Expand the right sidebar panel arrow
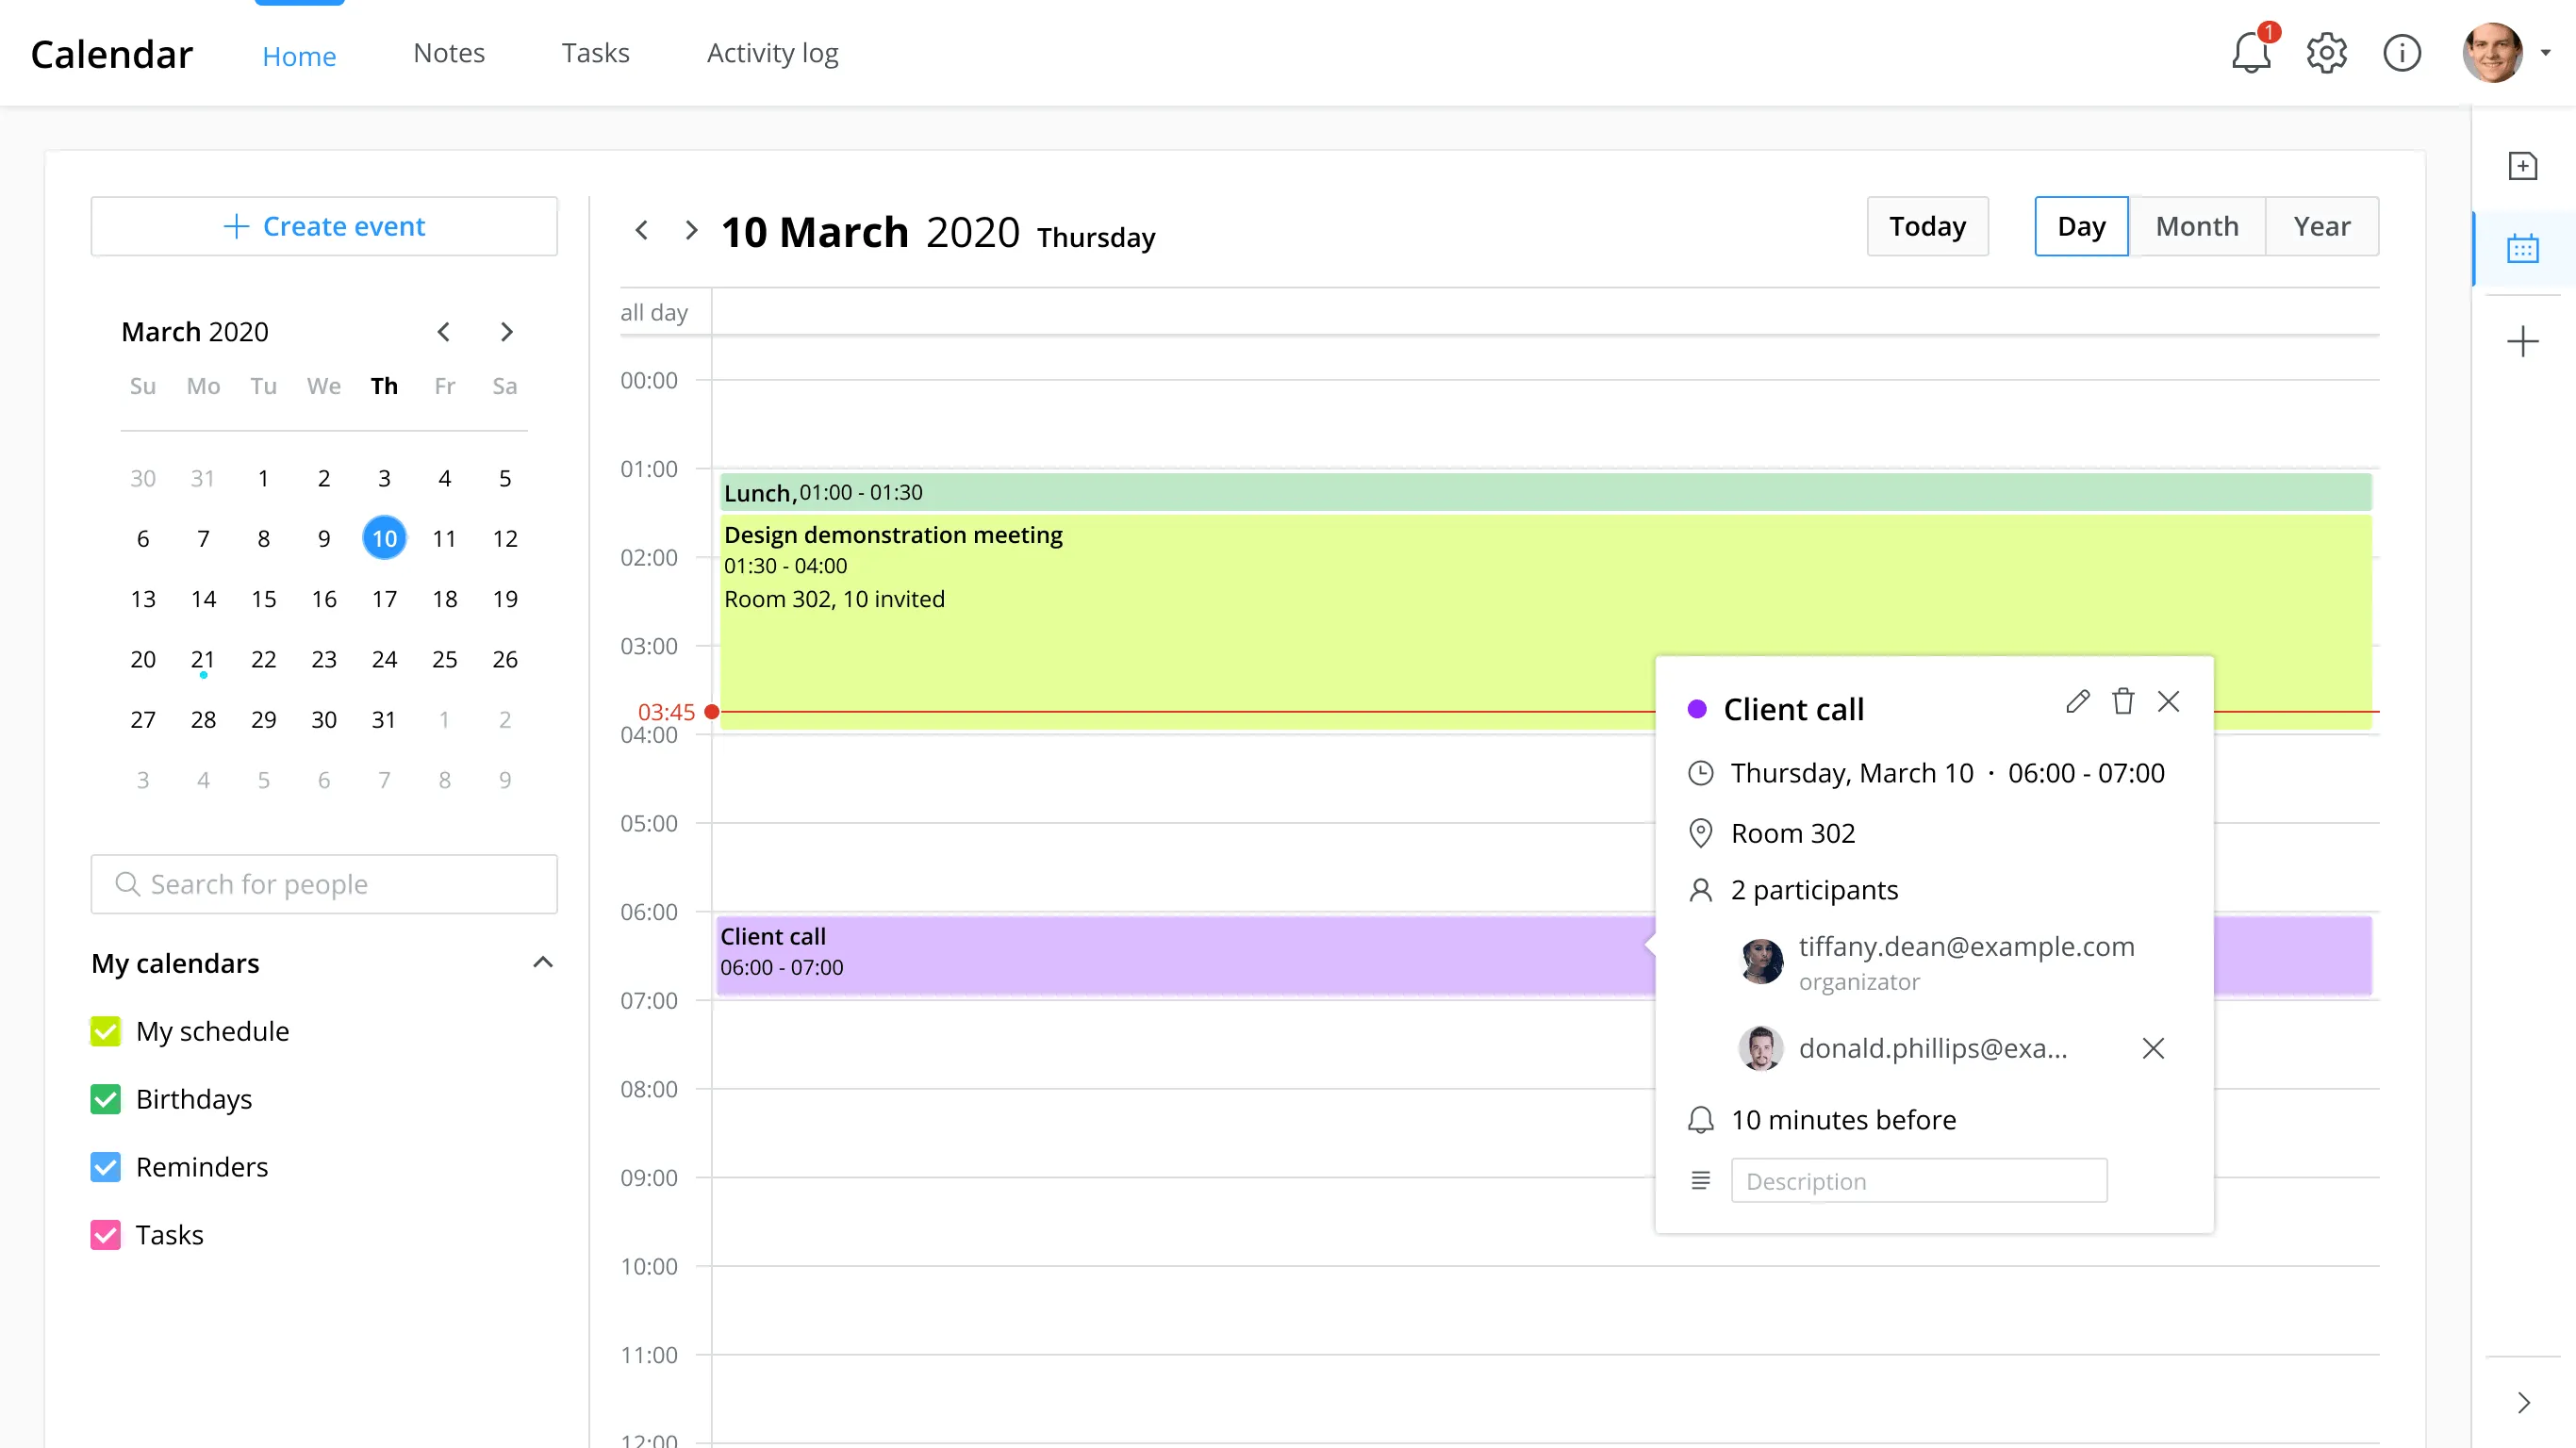This screenshot has height=1448, width=2576. [2523, 1402]
